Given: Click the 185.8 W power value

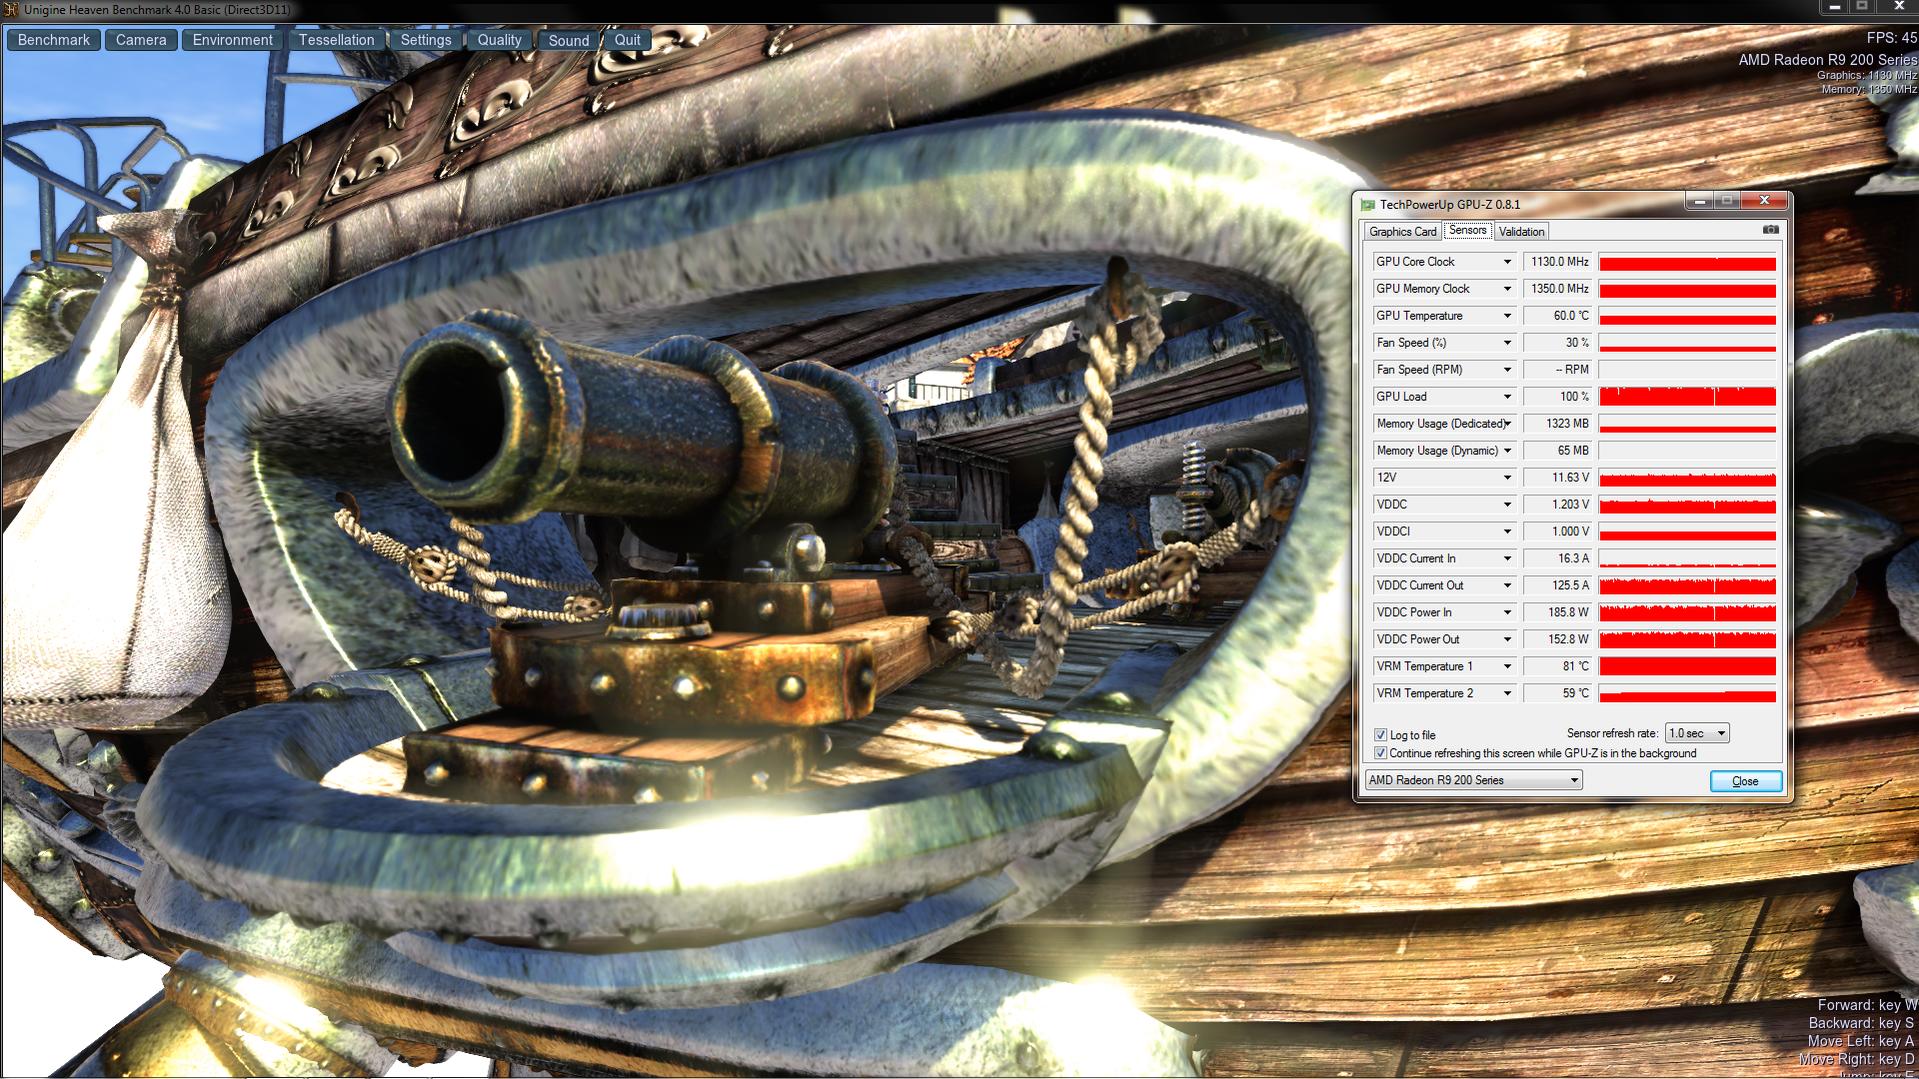Looking at the screenshot, I should point(1558,613).
